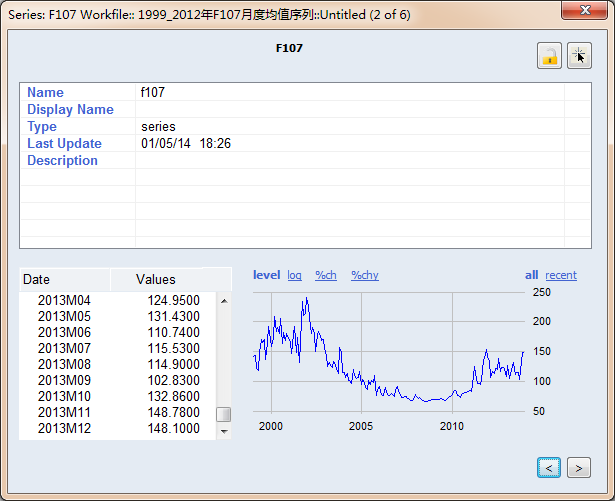Select the 2013M08 date row
The width and height of the screenshot is (615, 501).
click(x=64, y=364)
